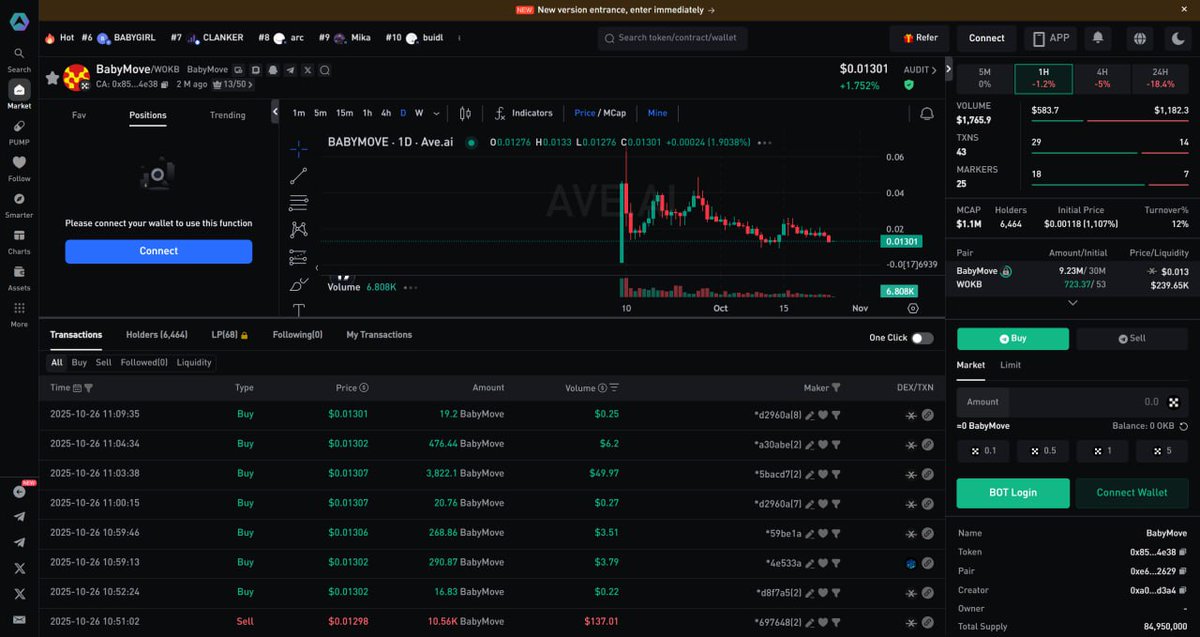Expand the pair list chevron below WOKB

[x=1072, y=302]
